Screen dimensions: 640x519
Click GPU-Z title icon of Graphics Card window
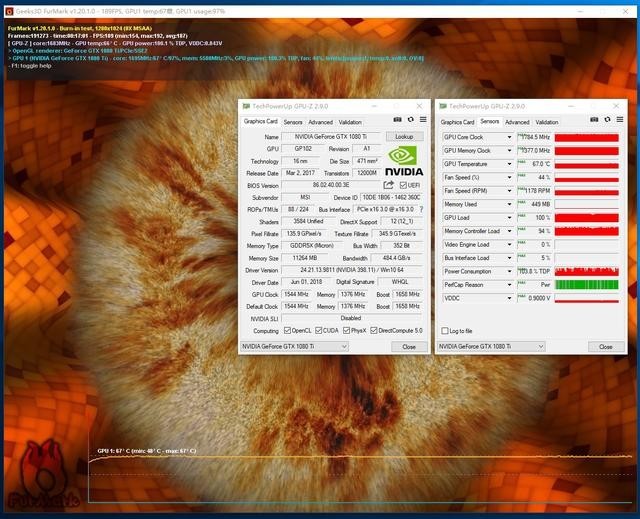(x=246, y=106)
